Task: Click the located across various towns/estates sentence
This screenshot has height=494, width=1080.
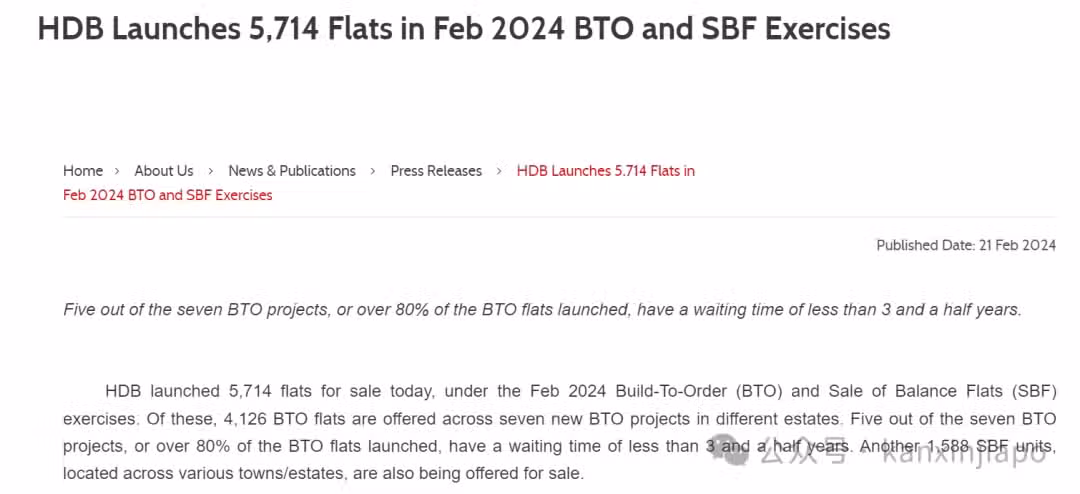Action: [323, 474]
